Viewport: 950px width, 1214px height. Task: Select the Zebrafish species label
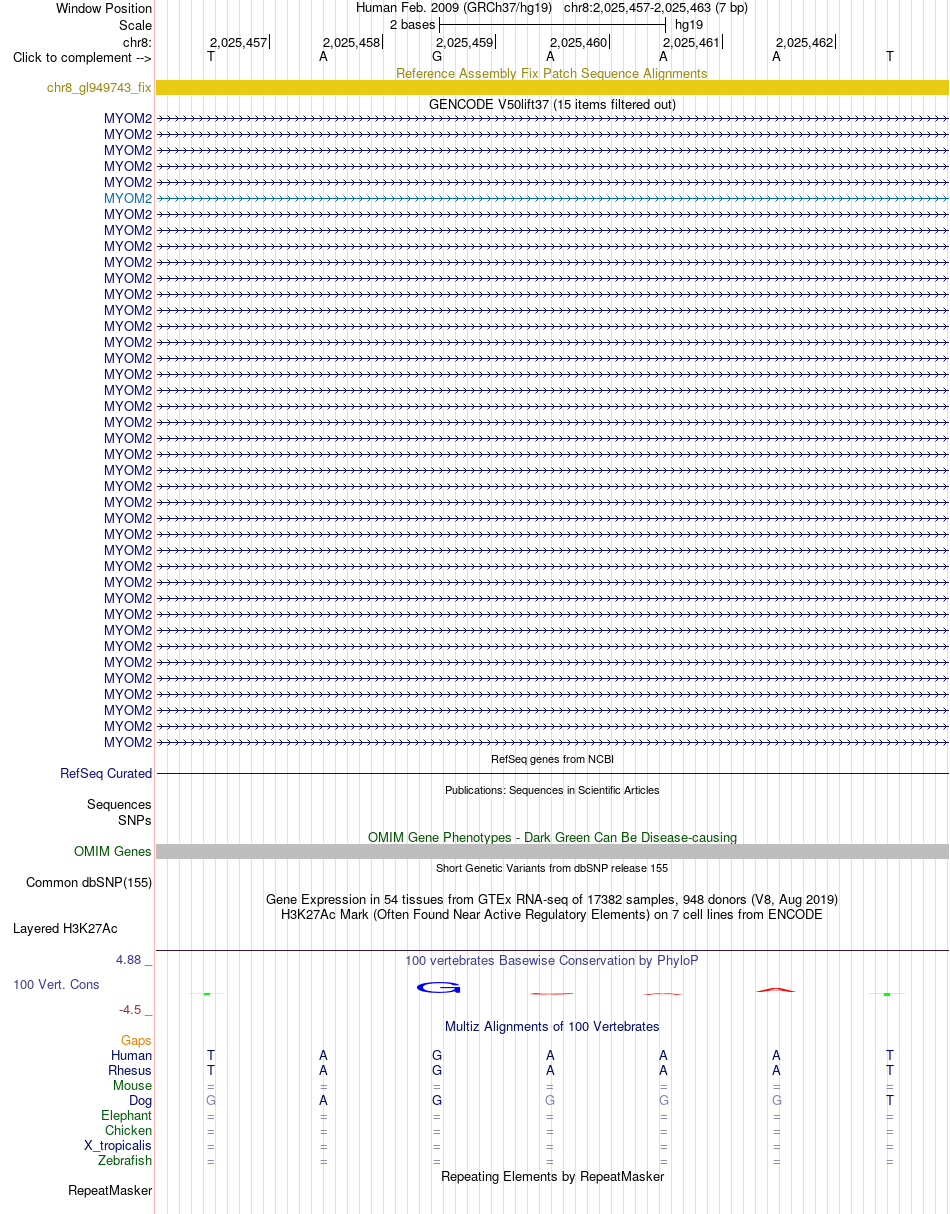[125, 1160]
